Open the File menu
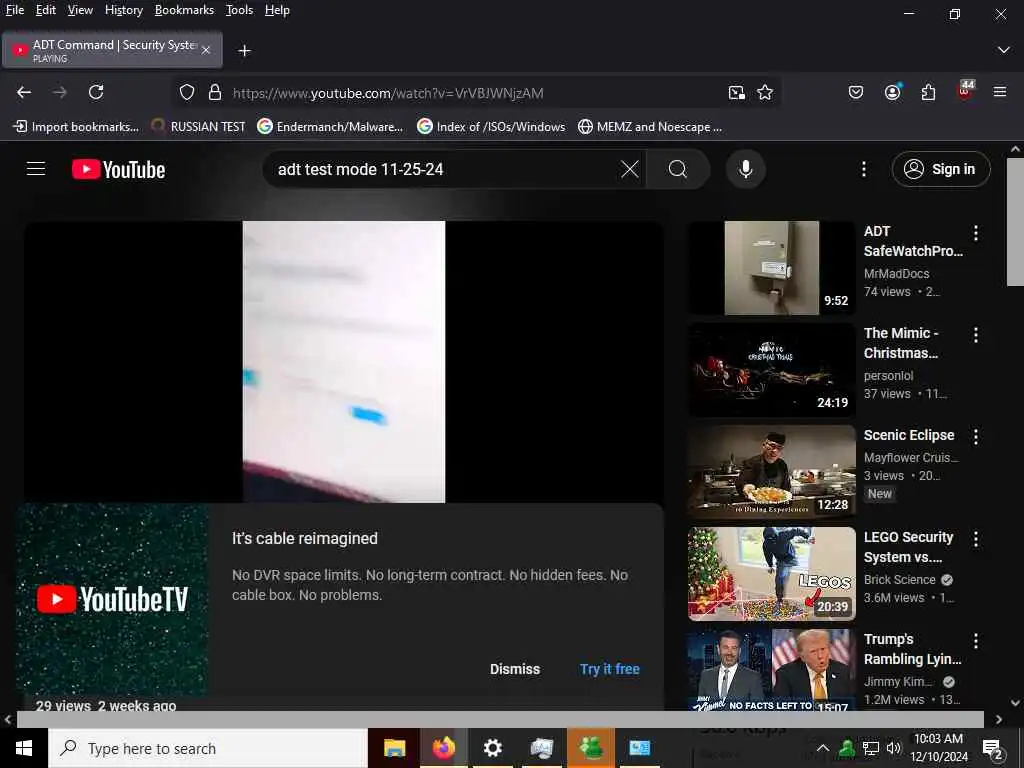The height and width of the screenshot is (768, 1024). pyautogui.click(x=14, y=10)
